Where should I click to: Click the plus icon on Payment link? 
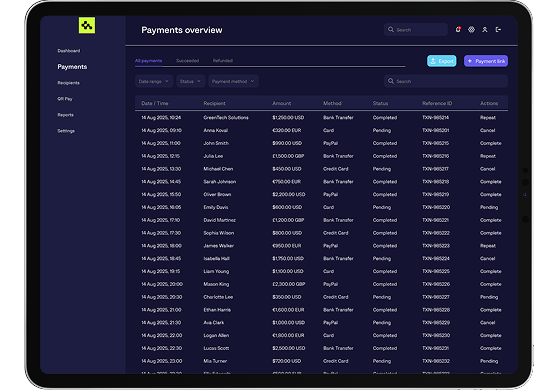tap(470, 61)
